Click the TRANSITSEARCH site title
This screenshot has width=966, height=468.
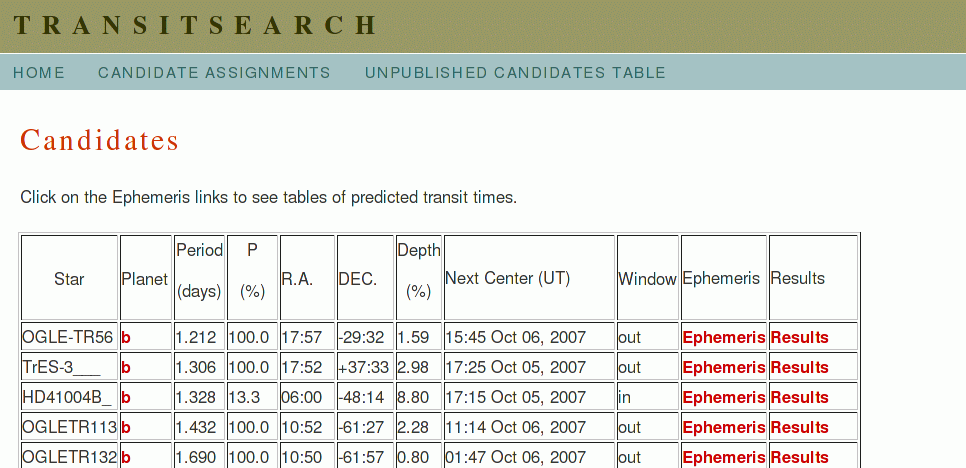(195, 25)
